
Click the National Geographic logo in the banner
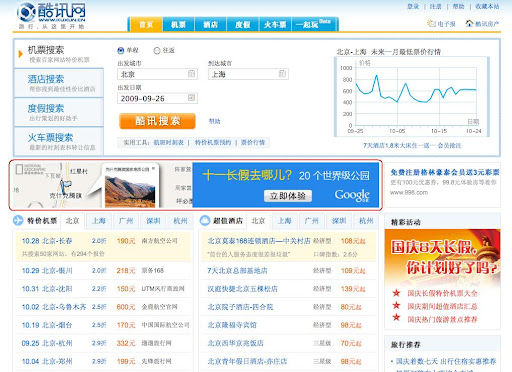pos(31,169)
